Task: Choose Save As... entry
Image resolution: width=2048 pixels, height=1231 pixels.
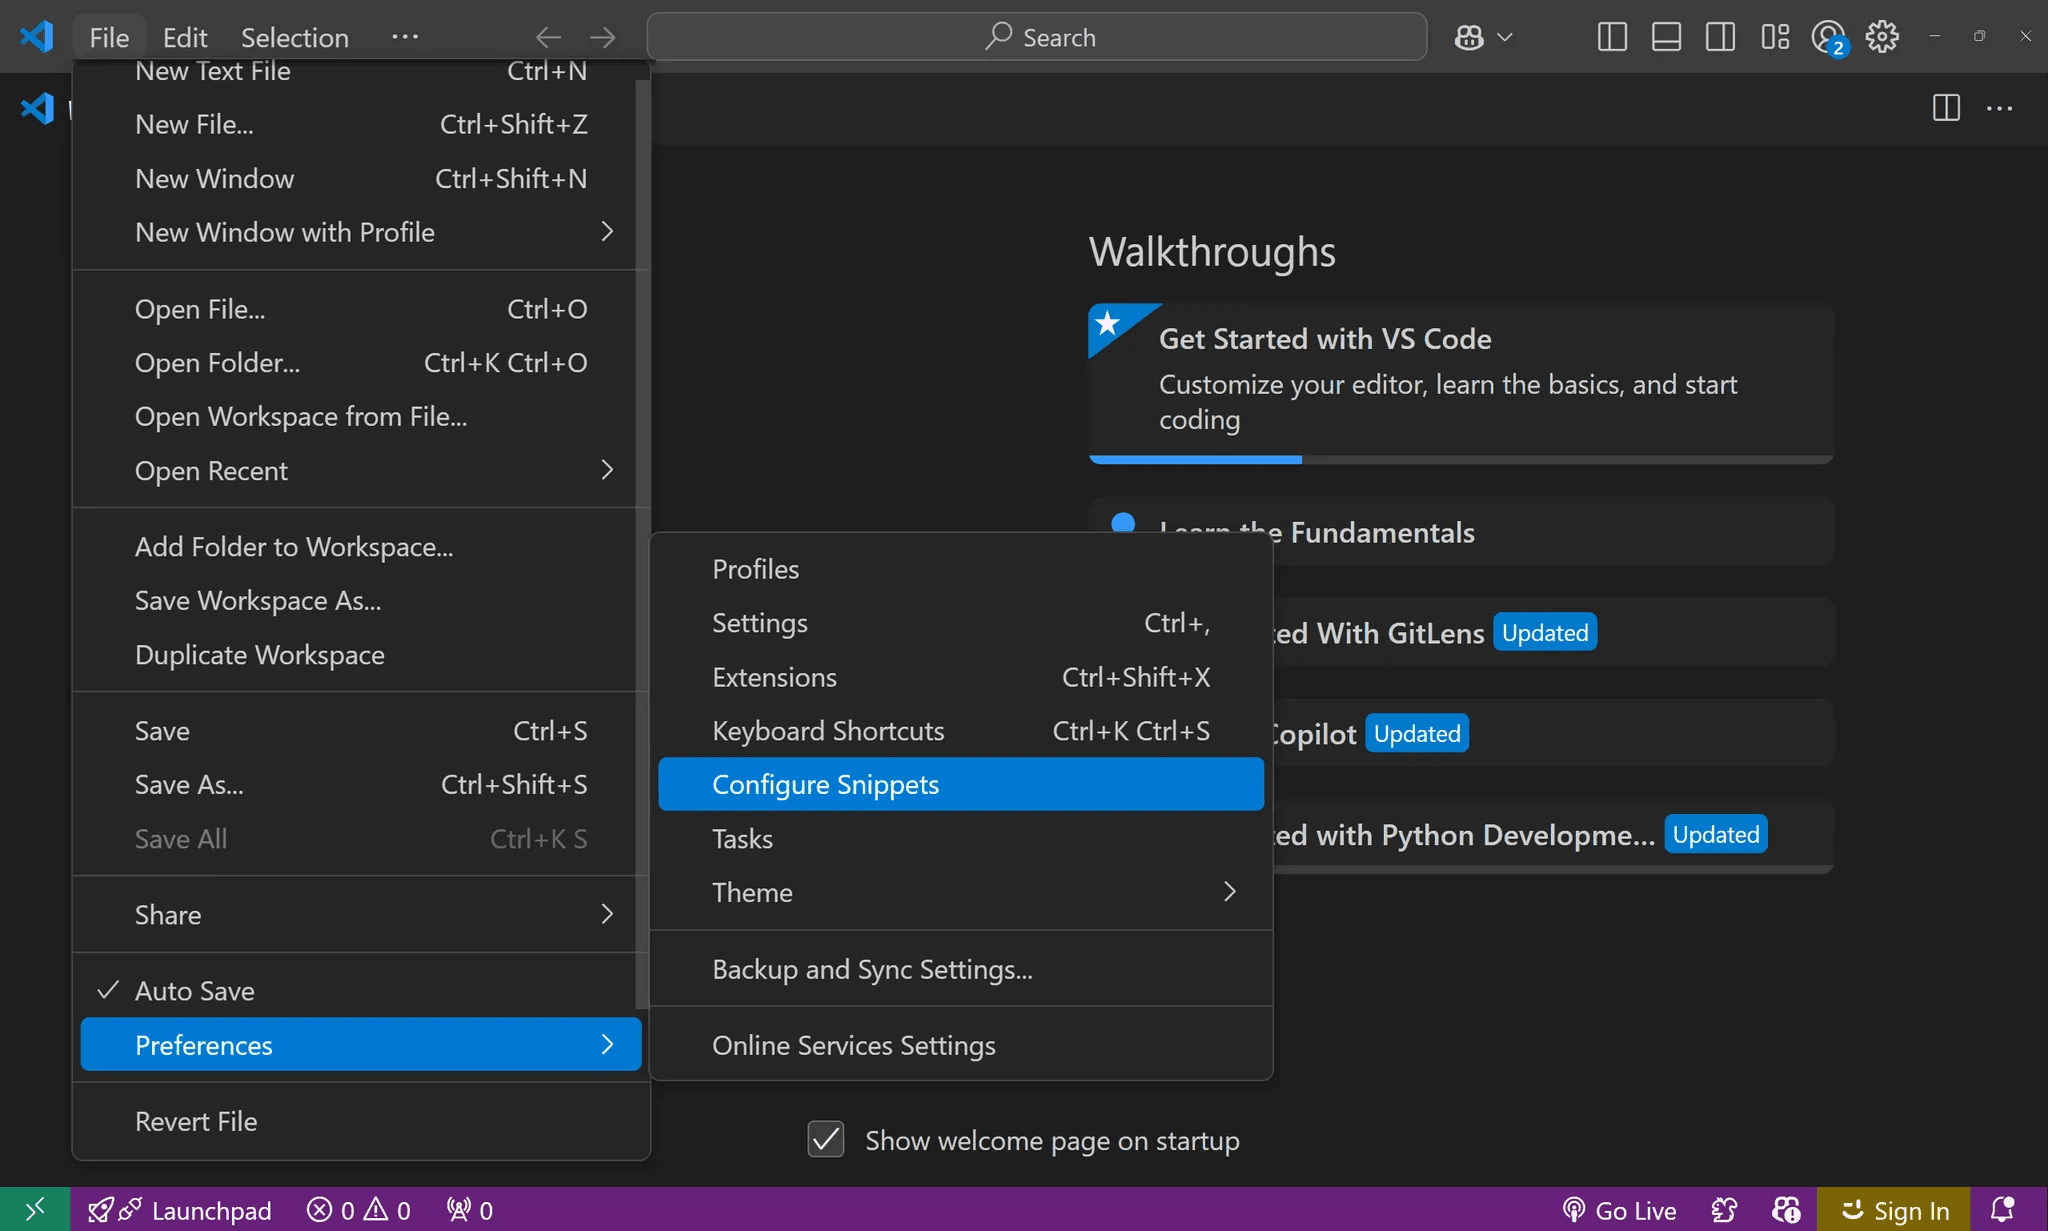Action: pos(357,784)
